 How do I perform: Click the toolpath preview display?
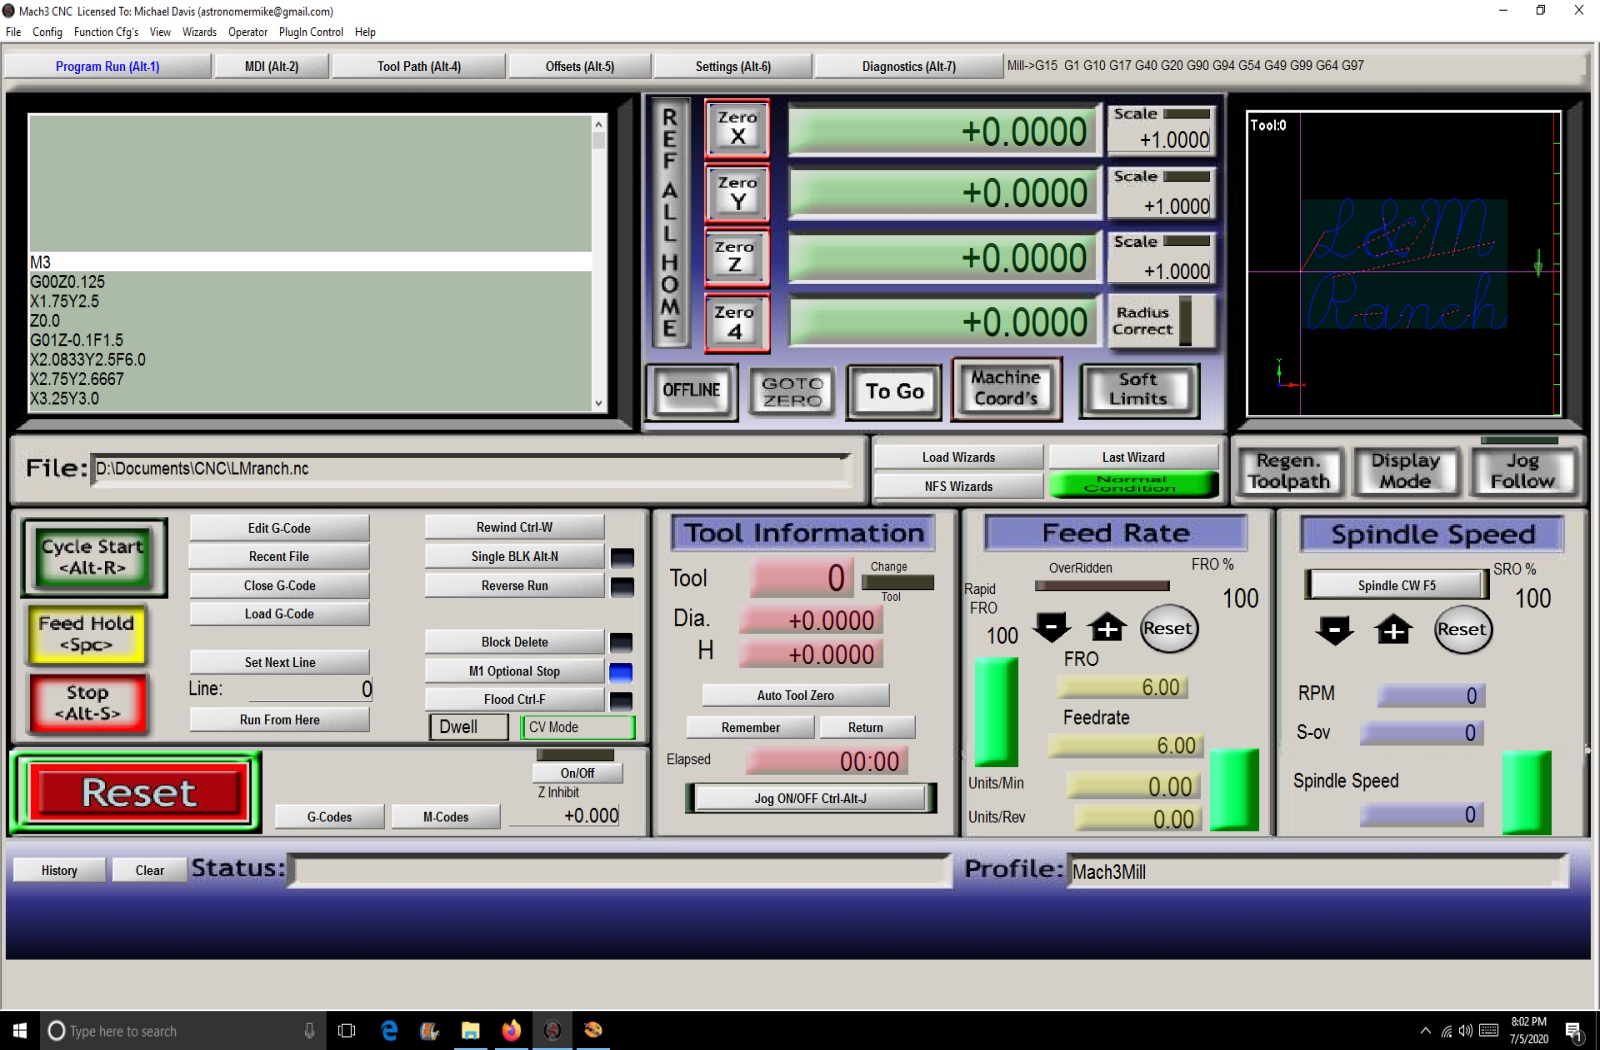coord(1404,264)
